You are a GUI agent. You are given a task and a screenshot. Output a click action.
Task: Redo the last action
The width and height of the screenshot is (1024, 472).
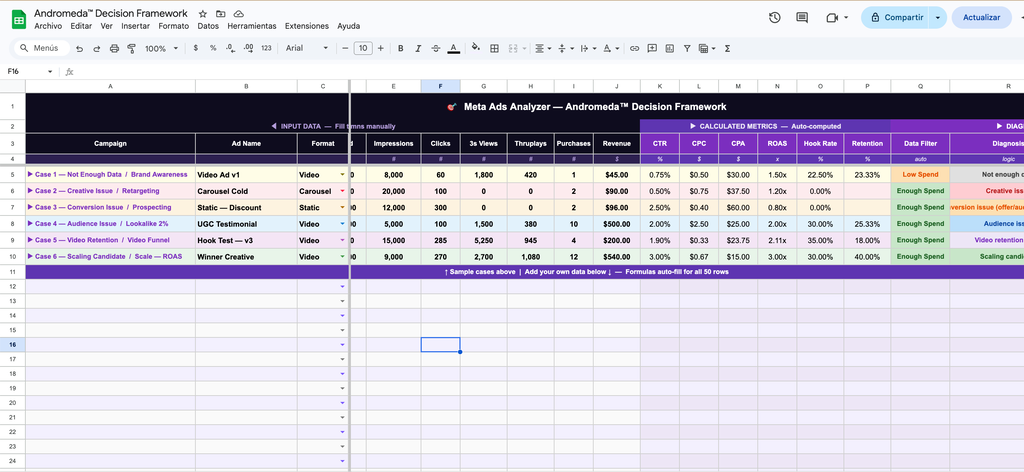coord(97,48)
